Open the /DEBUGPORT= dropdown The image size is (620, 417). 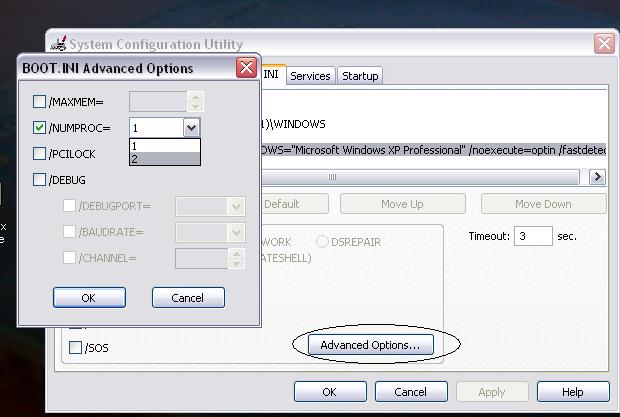(x=236, y=206)
